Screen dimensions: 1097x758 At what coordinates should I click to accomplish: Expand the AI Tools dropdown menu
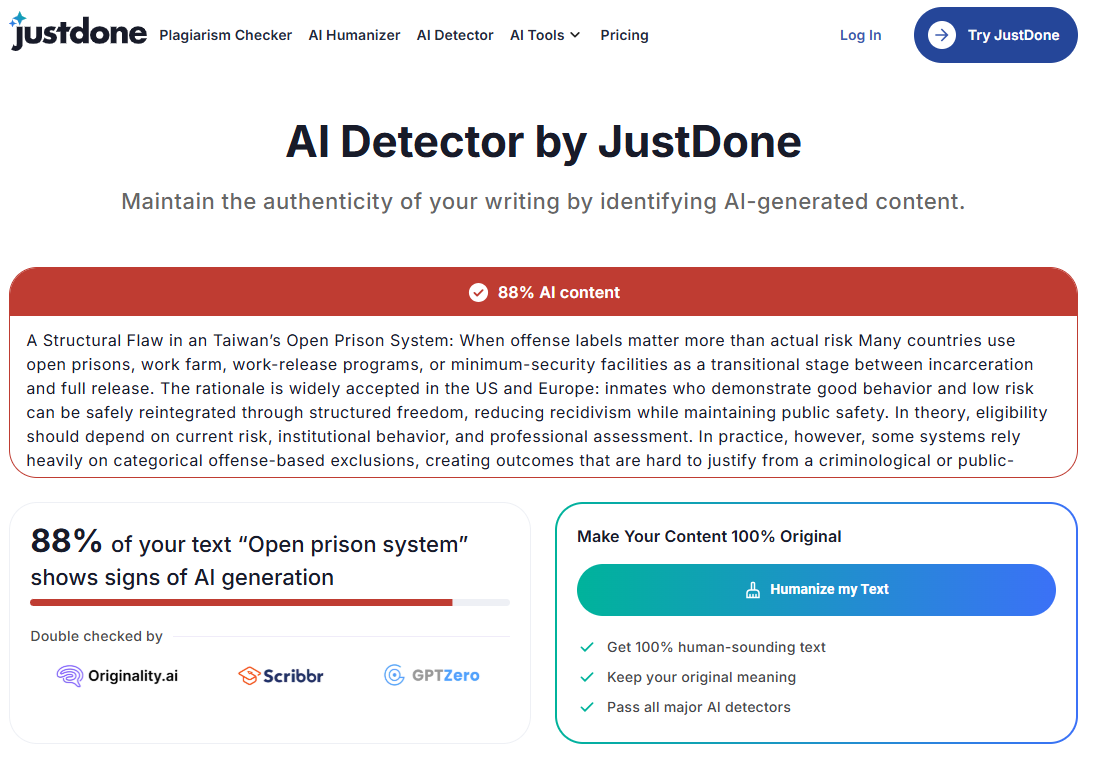pos(545,35)
